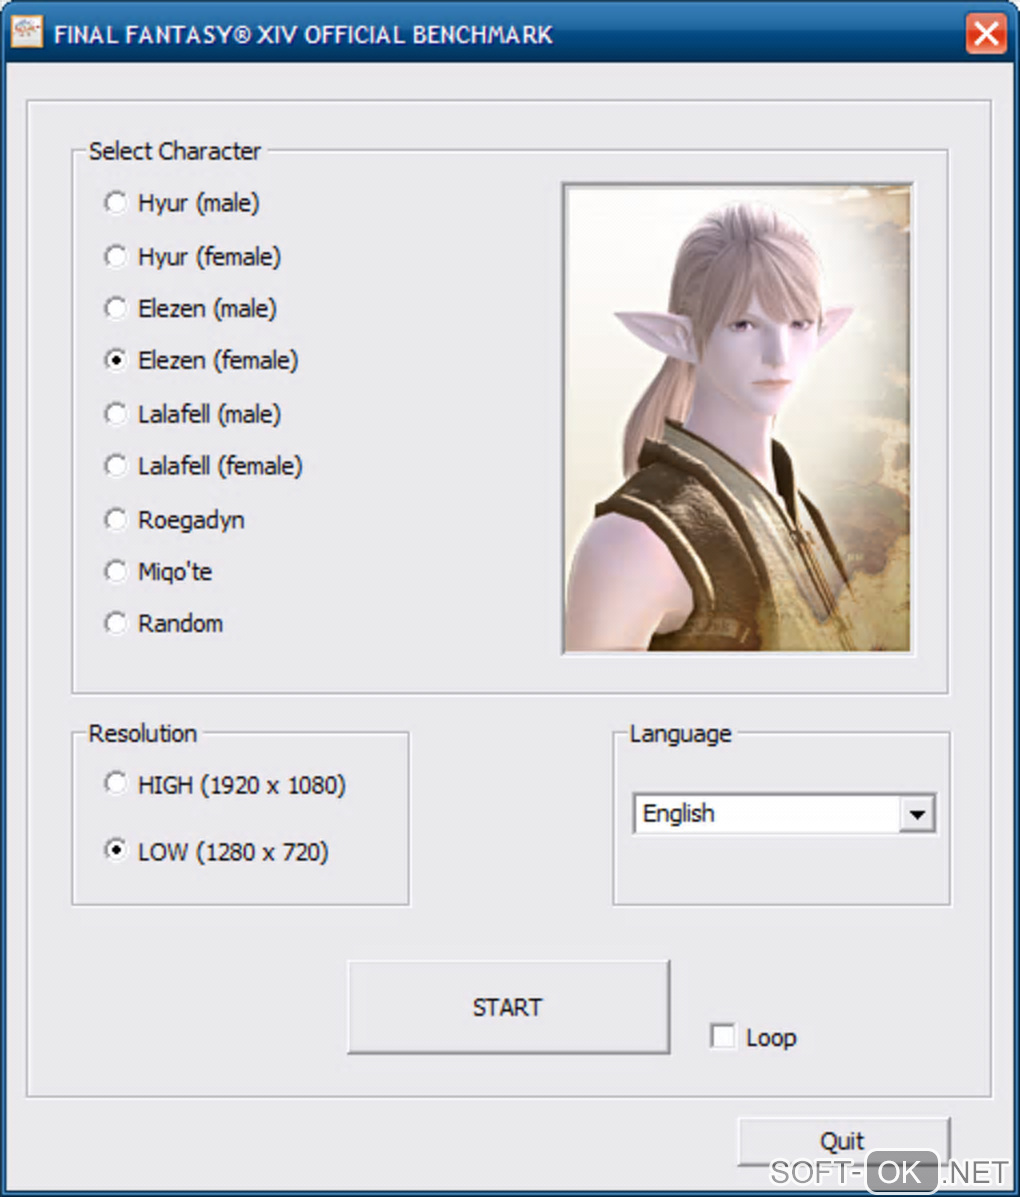Image resolution: width=1020 pixels, height=1197 pixels.
Task: Close the benchmark window
Action: [986, 34]
